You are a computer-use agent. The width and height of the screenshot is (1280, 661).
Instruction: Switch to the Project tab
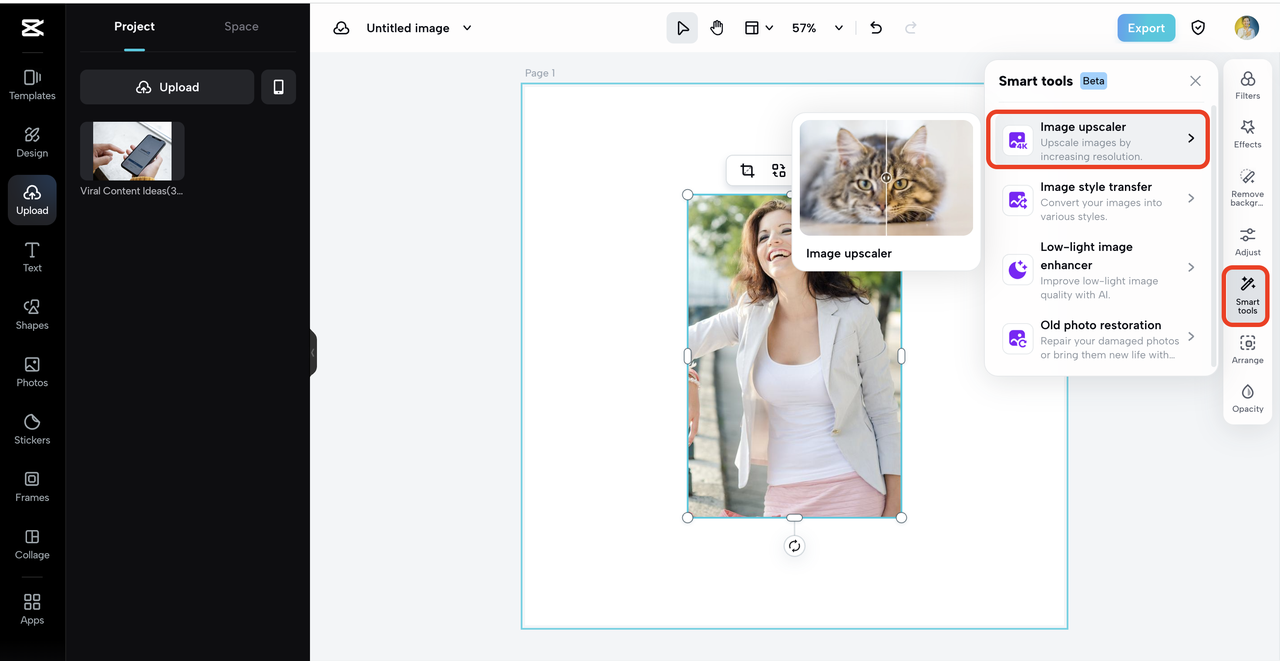134,27
